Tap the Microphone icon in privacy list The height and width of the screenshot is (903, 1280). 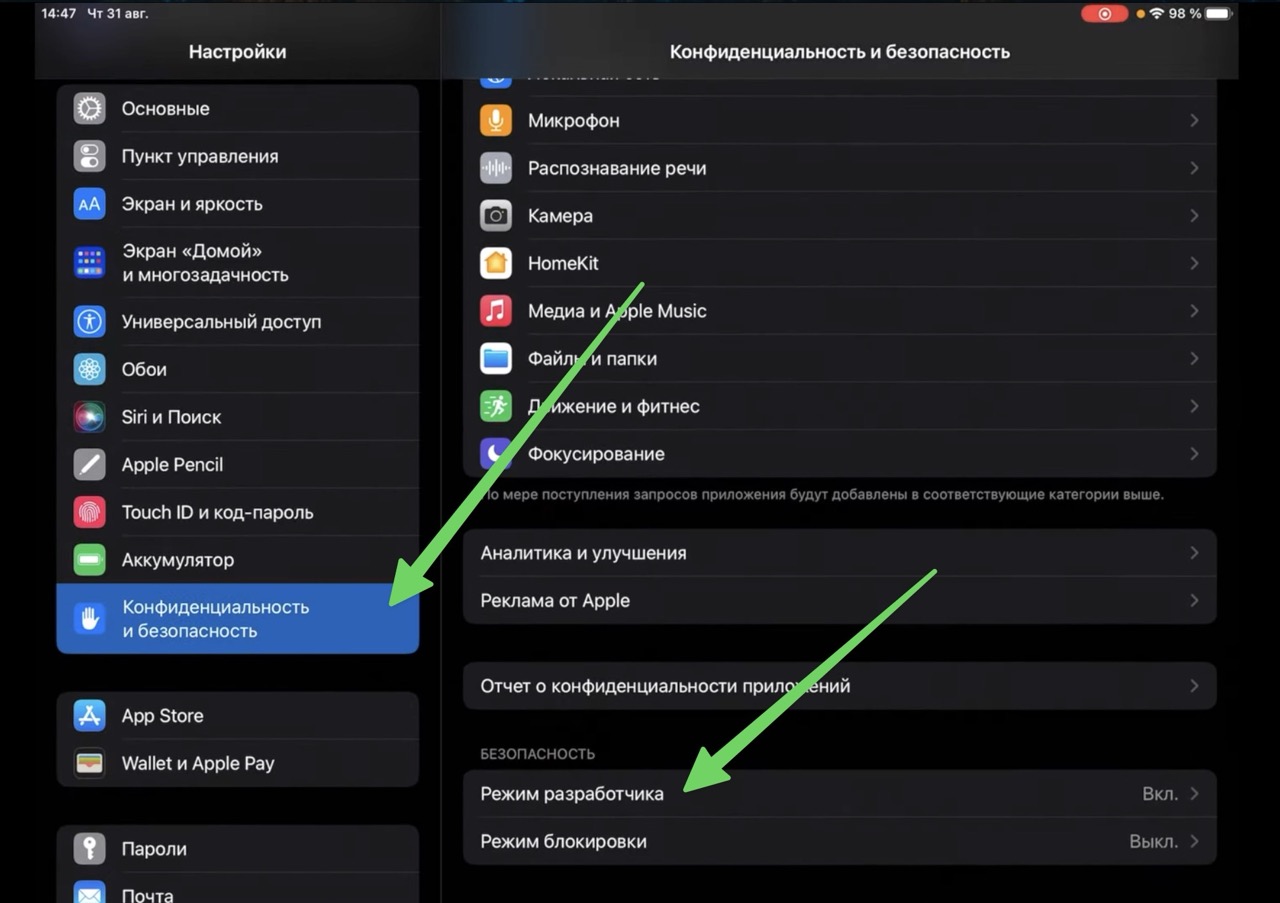(x=495, y=120)
